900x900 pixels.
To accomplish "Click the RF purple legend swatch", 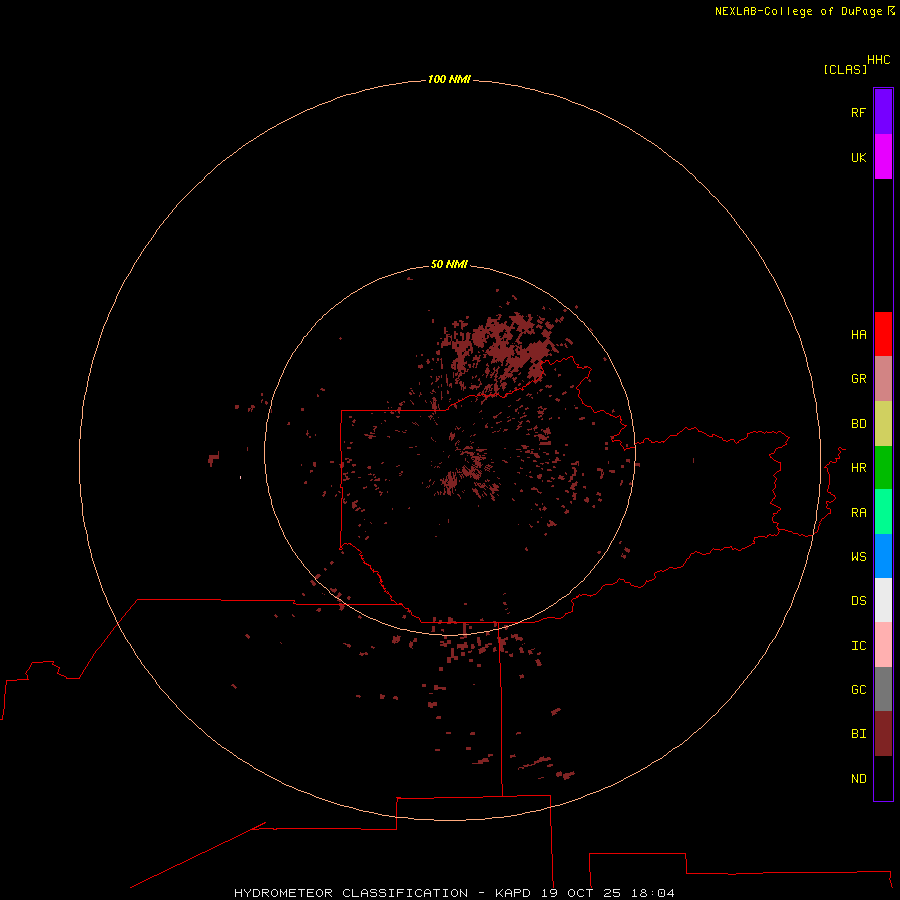I will [x=883, y=112].
